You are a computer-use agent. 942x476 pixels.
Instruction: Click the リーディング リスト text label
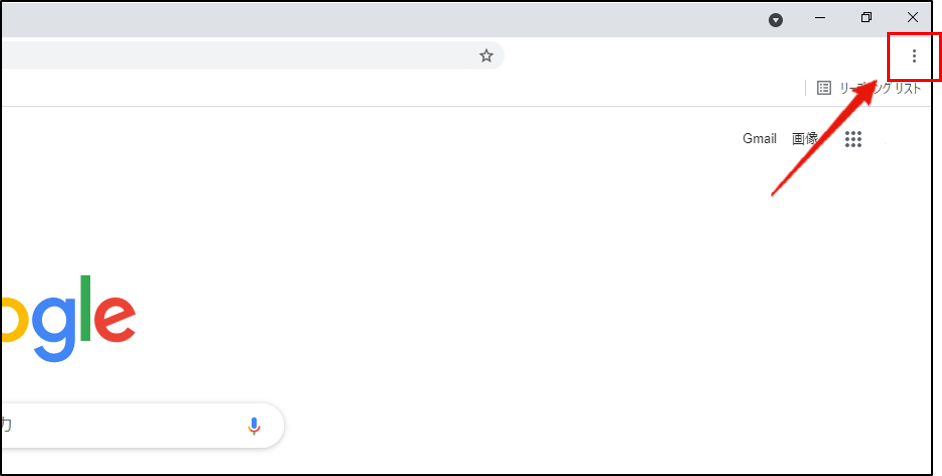coord(880,88)
